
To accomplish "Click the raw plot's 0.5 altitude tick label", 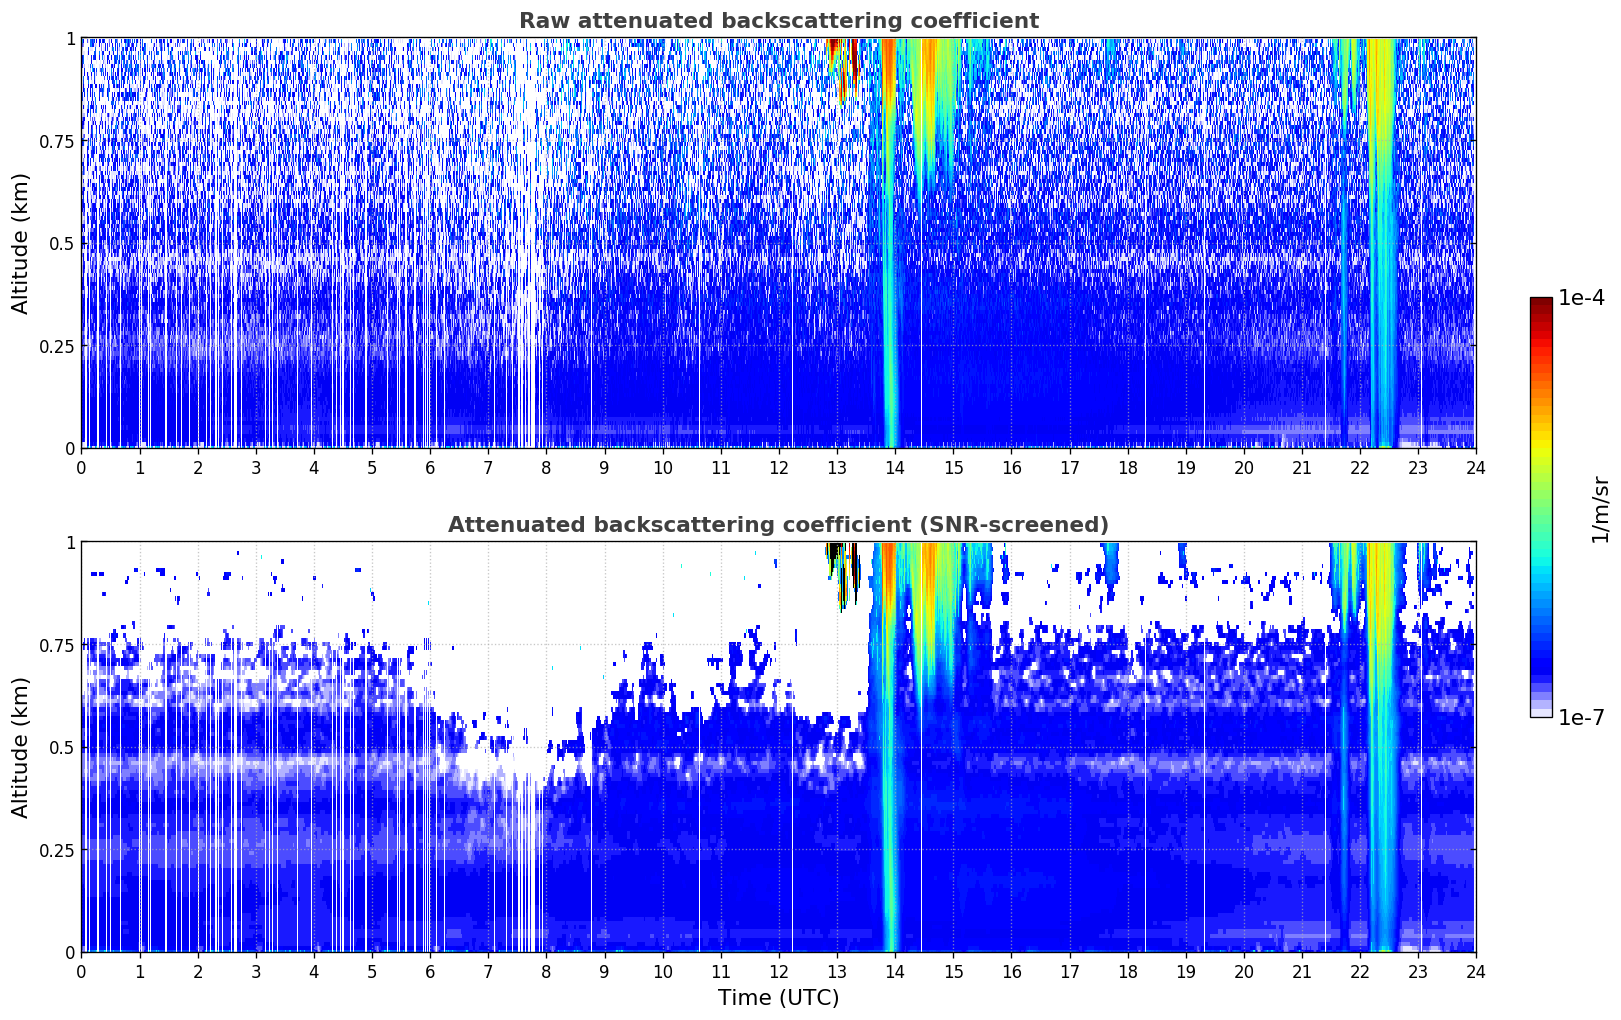I will [62, 244].
